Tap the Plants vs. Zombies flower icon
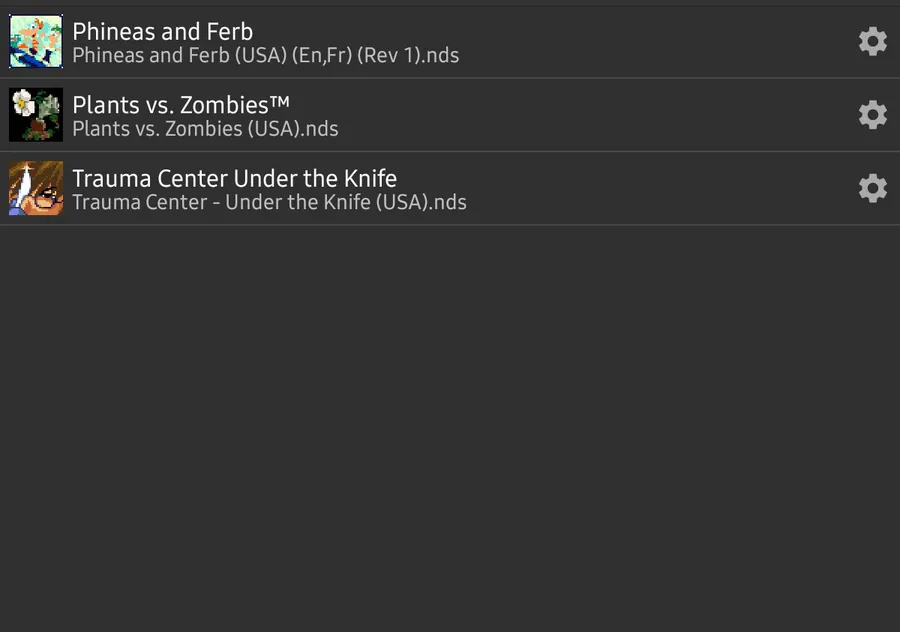This screenshot has width=900, height=632. click(36, 115)
